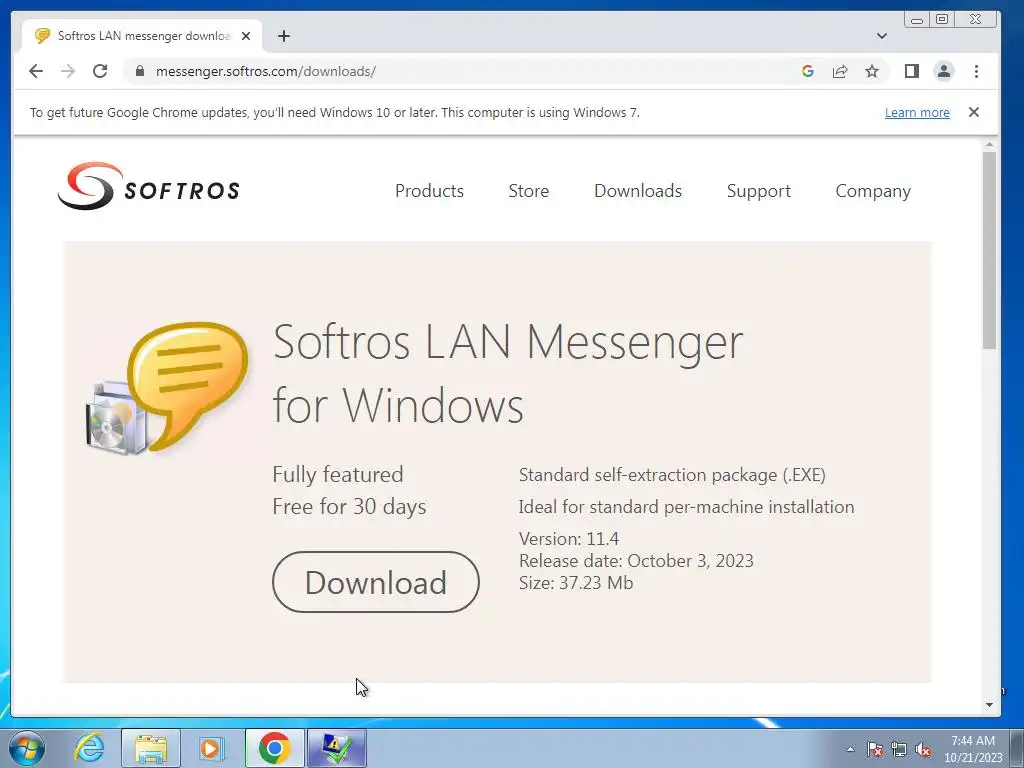Screen dimensions: 1024x768
Task: Open the Learn more link
Action: [x=917, y=112]
